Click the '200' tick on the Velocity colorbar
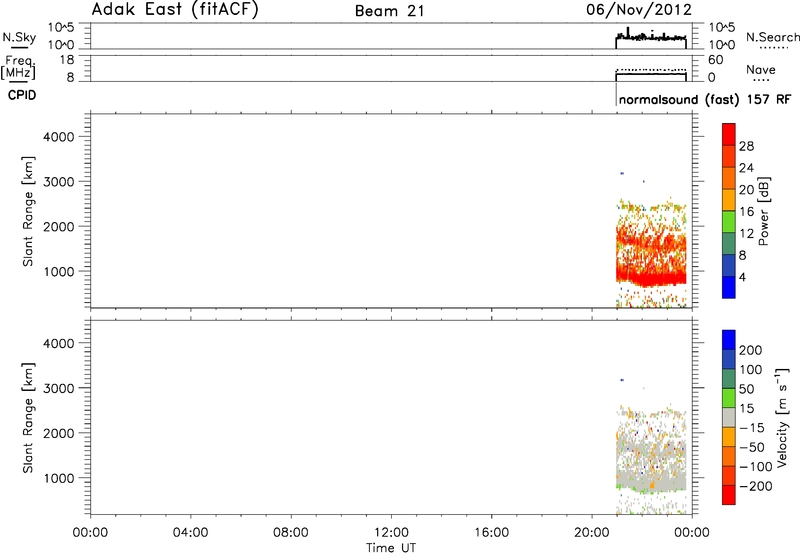The width and height of the screenshot is (800, 554). coord(751,350)
